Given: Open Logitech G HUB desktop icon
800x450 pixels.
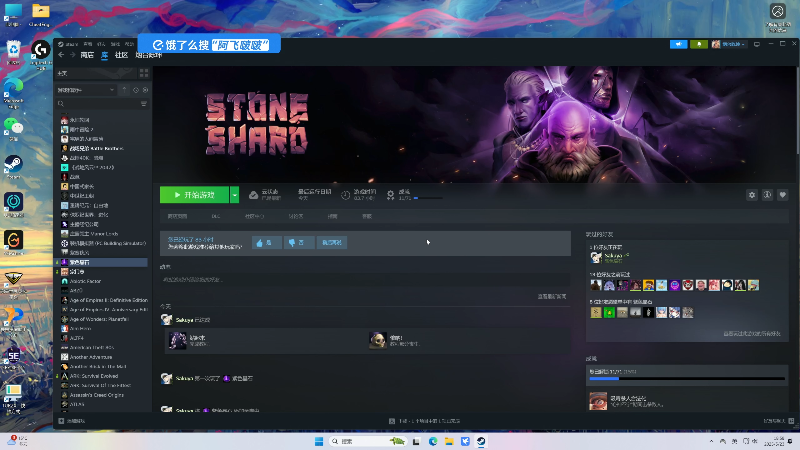Looking at the screenshot, I should (x=41, y=54).
